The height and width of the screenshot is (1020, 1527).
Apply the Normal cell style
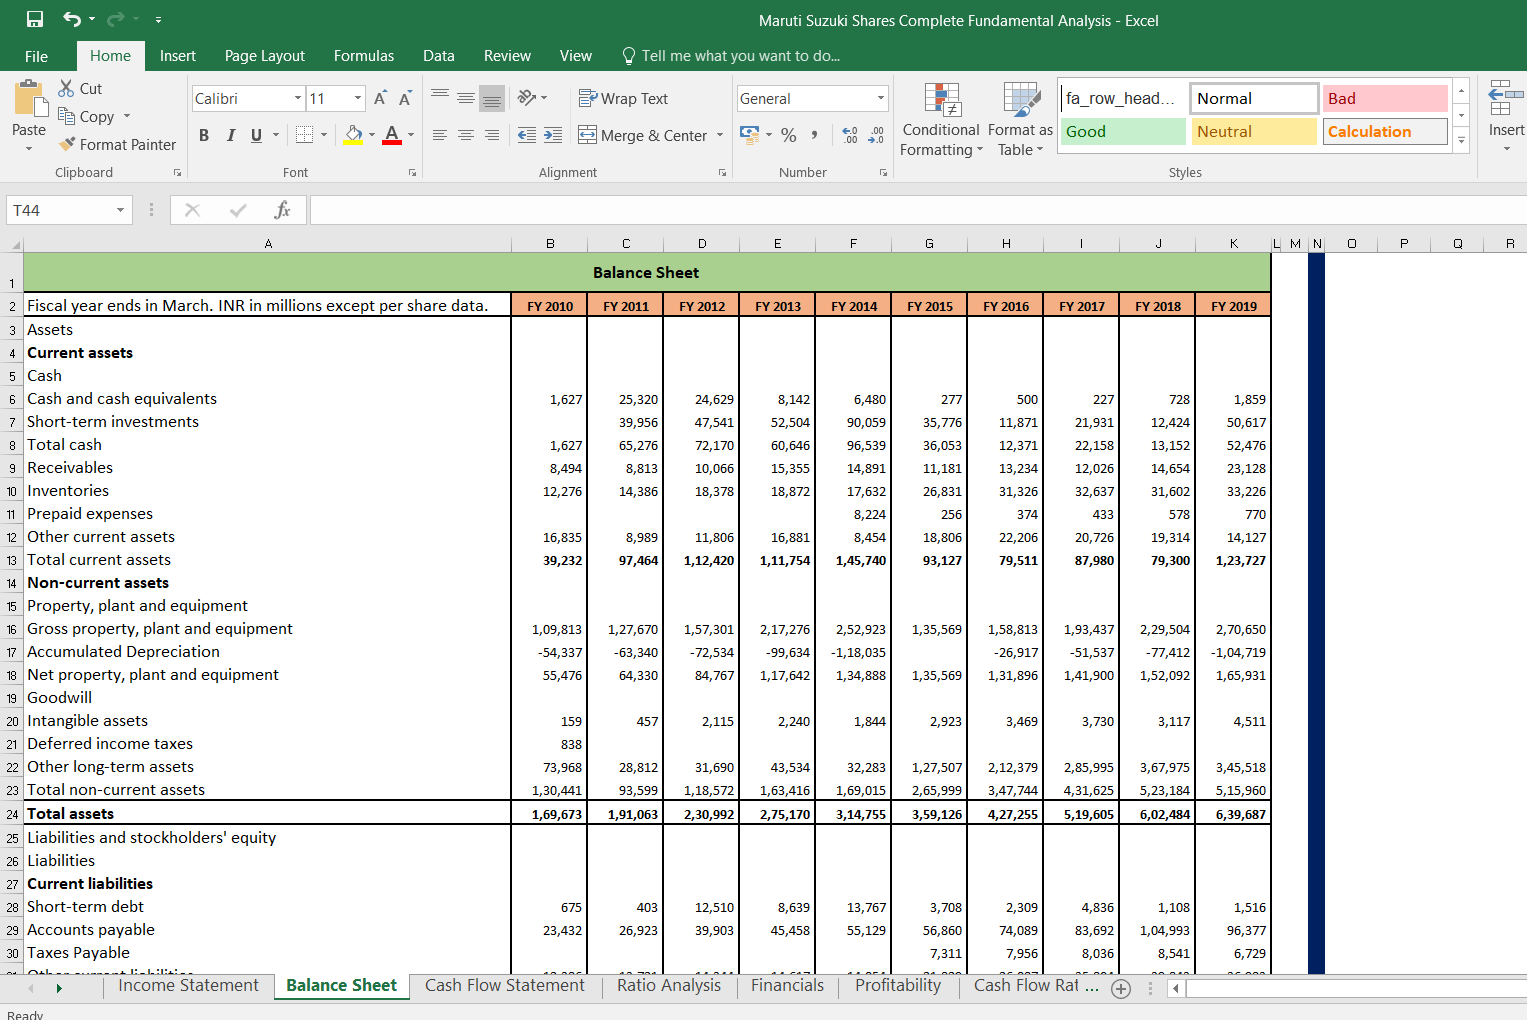pos(1254,98)
